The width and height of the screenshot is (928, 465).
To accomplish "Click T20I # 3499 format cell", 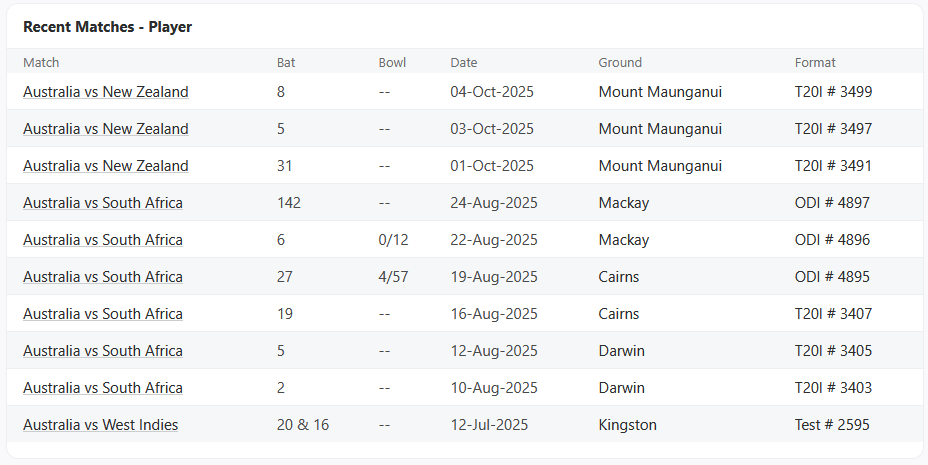I will click(833, 92).
